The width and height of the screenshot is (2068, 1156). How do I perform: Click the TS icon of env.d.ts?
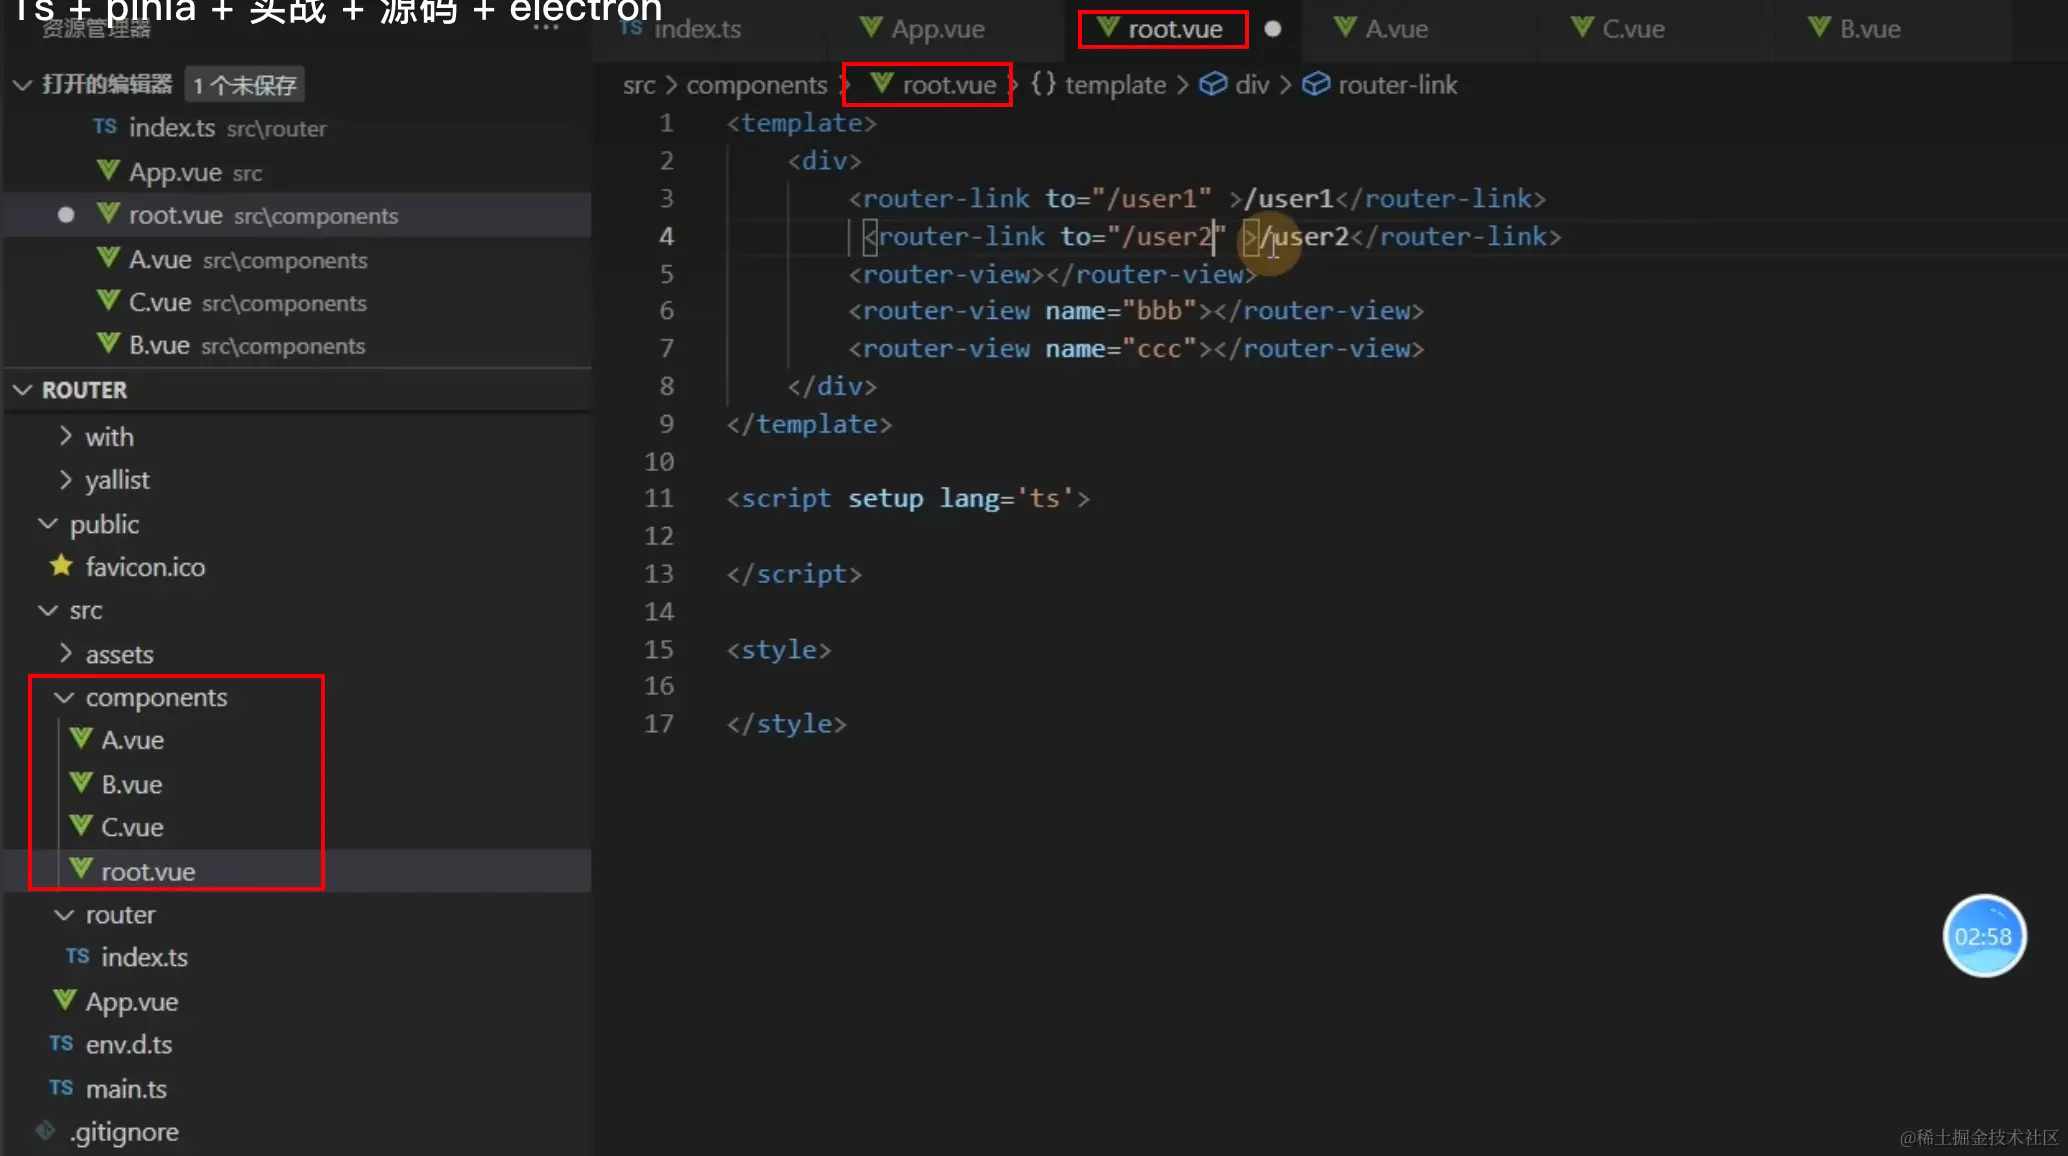click(61, 1044)
